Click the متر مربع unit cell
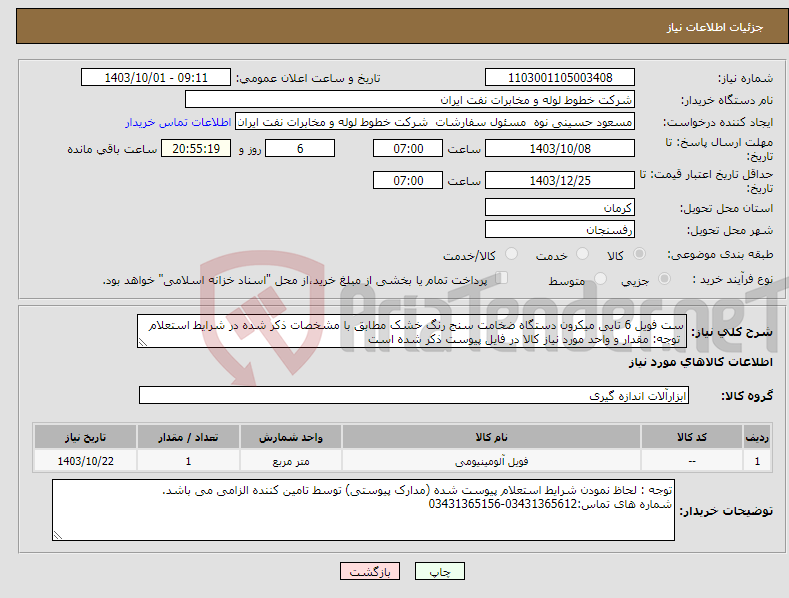The image size is (789, 598). (x=291, y=461)
